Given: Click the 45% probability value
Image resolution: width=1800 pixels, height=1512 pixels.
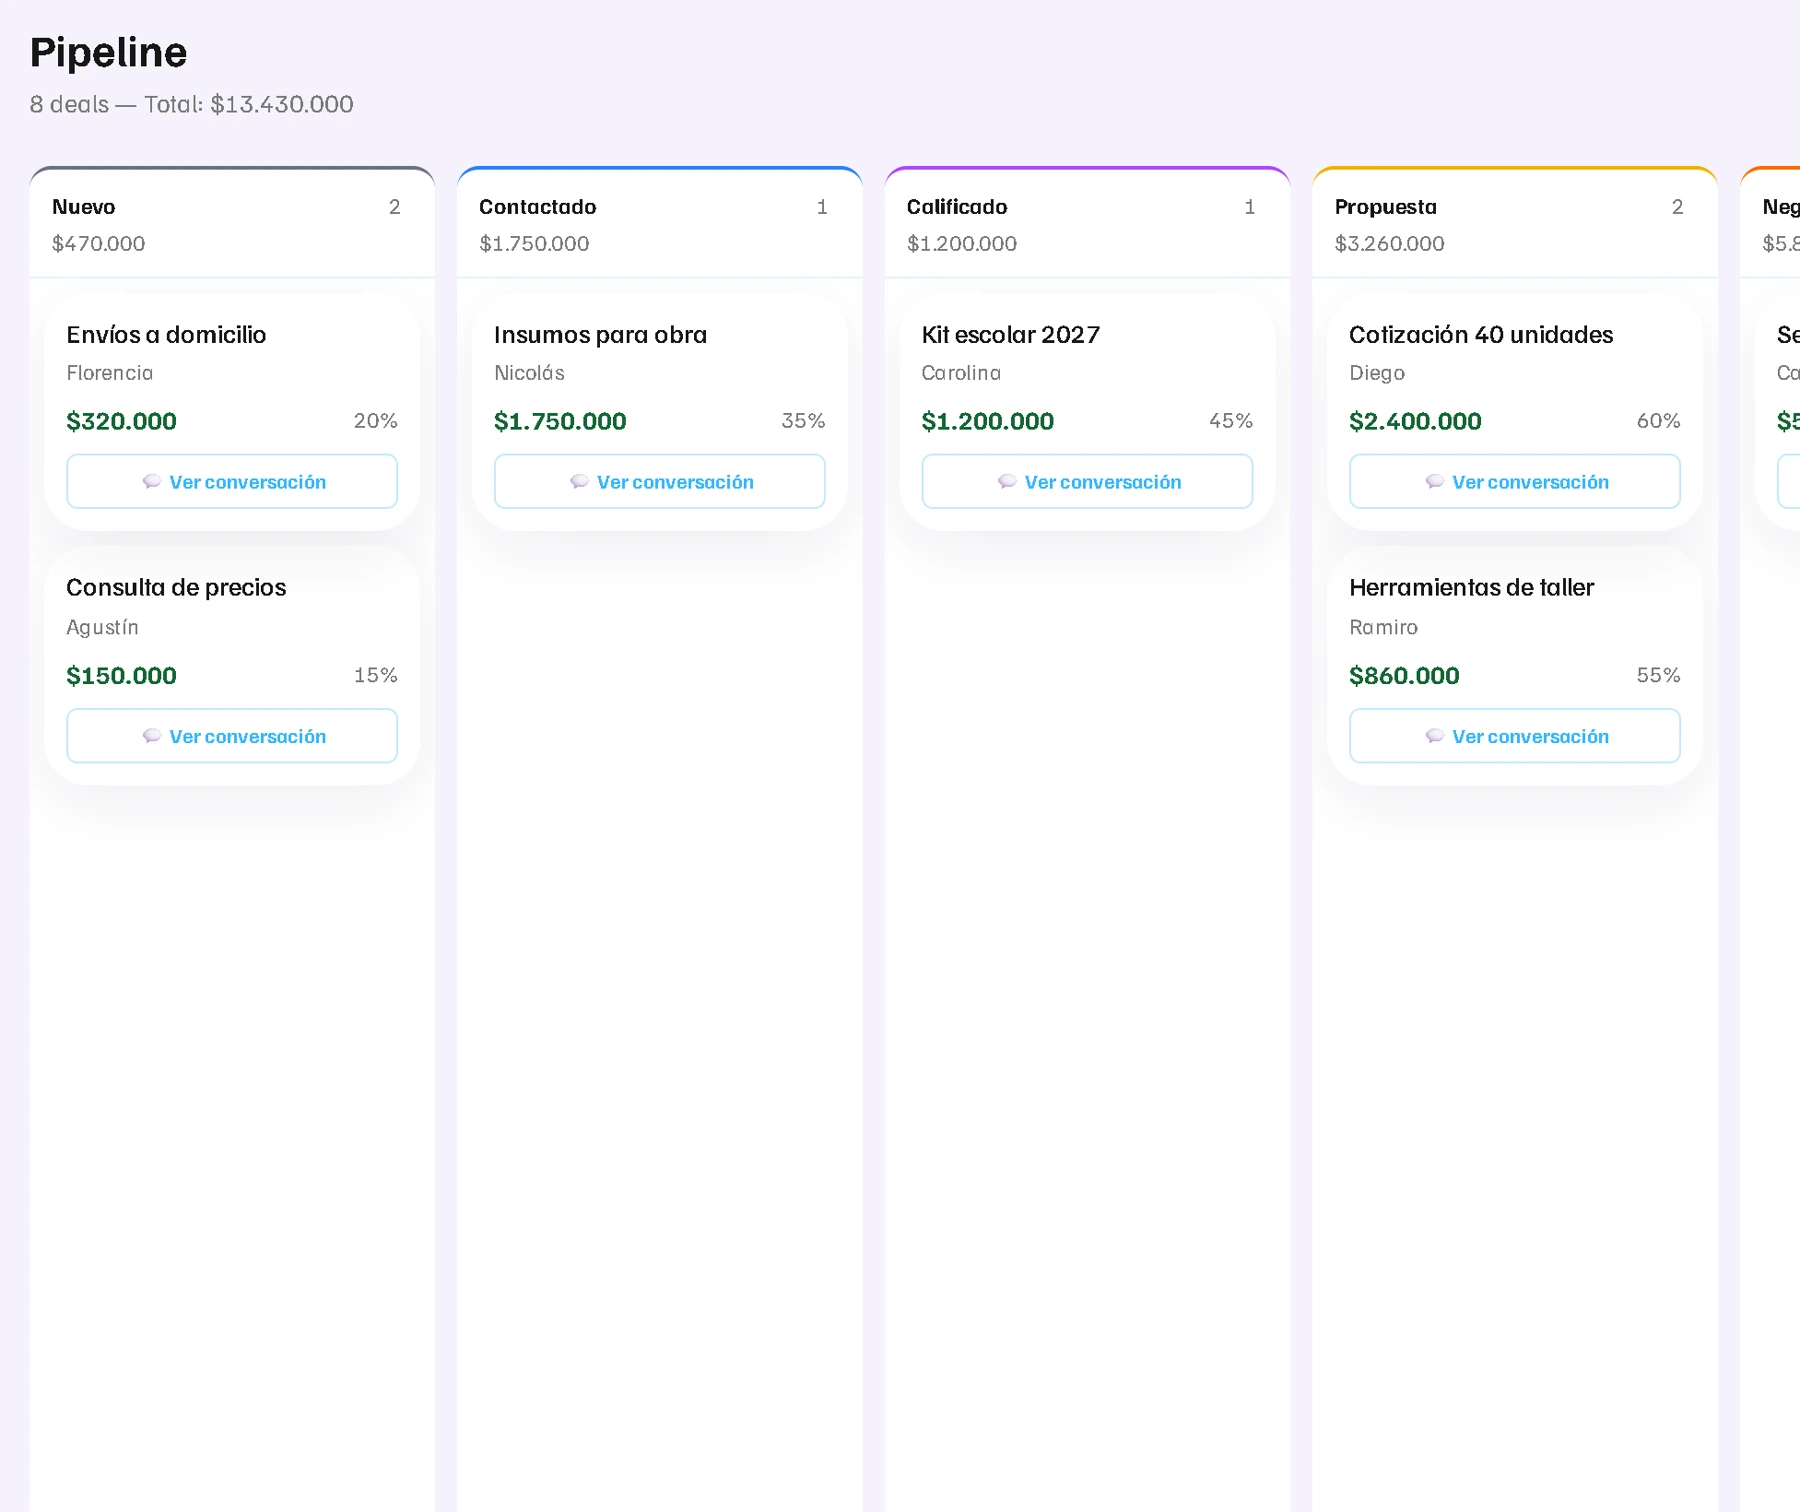Looking at the screenshot, I should coord(1231,421).
